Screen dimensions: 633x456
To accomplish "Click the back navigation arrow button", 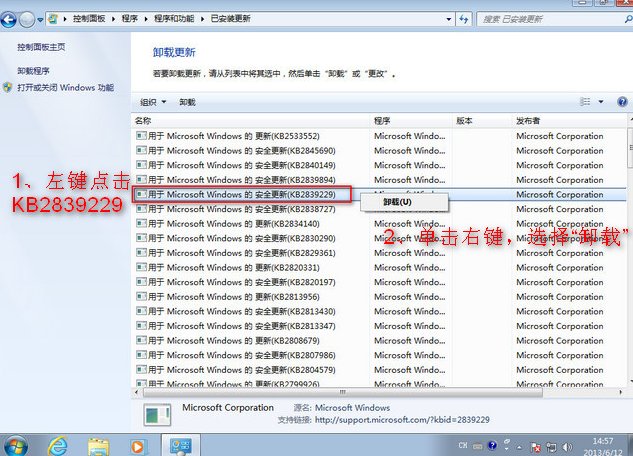I will 12,18.
